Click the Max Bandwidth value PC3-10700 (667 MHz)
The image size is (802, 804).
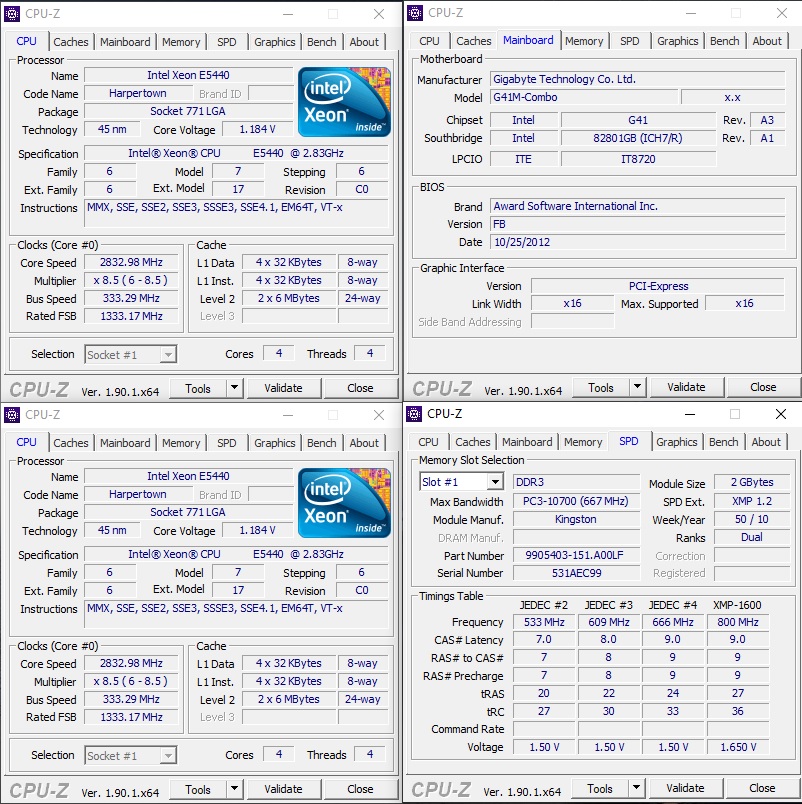(576, 501)
